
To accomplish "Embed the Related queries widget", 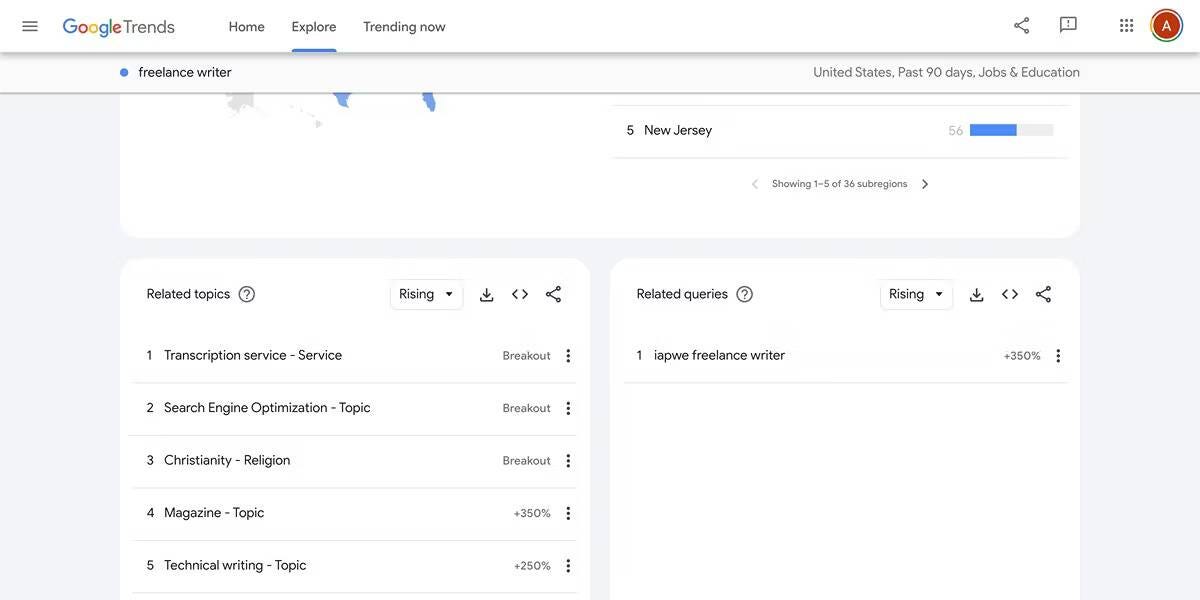I will [x=1010, y=294].
